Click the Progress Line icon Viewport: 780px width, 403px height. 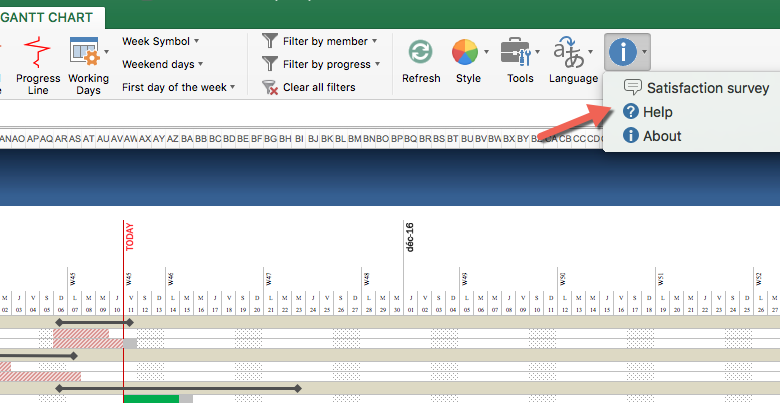pyautogui.click(x=38, y=52)
